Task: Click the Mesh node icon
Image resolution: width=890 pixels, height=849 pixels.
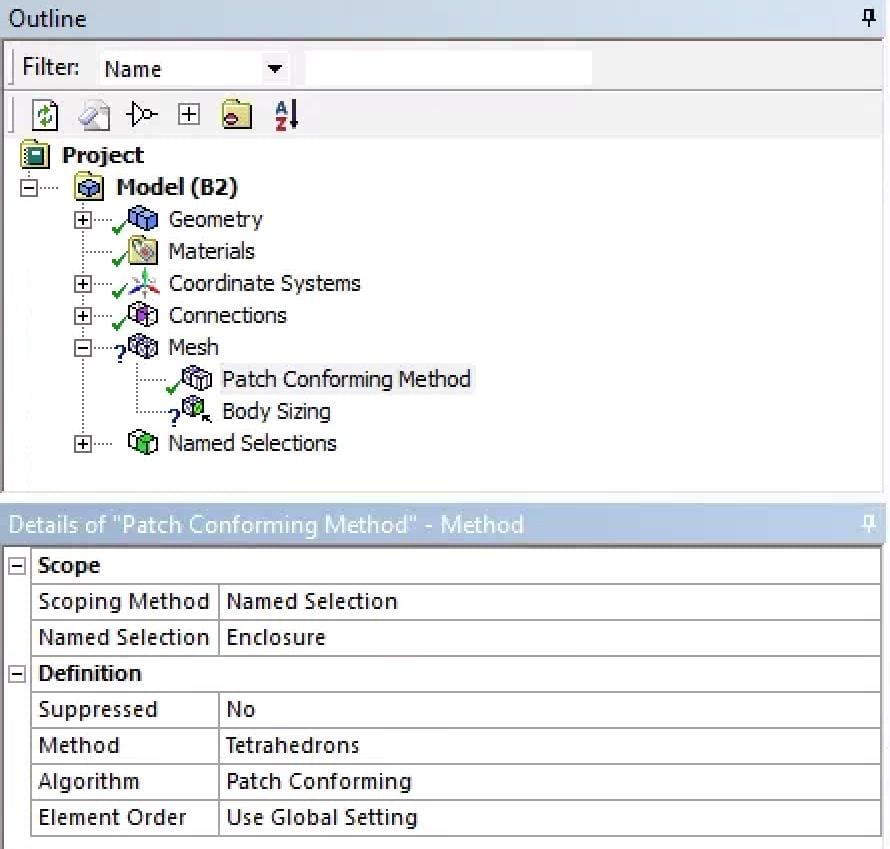Action: (x=142, y=346)
